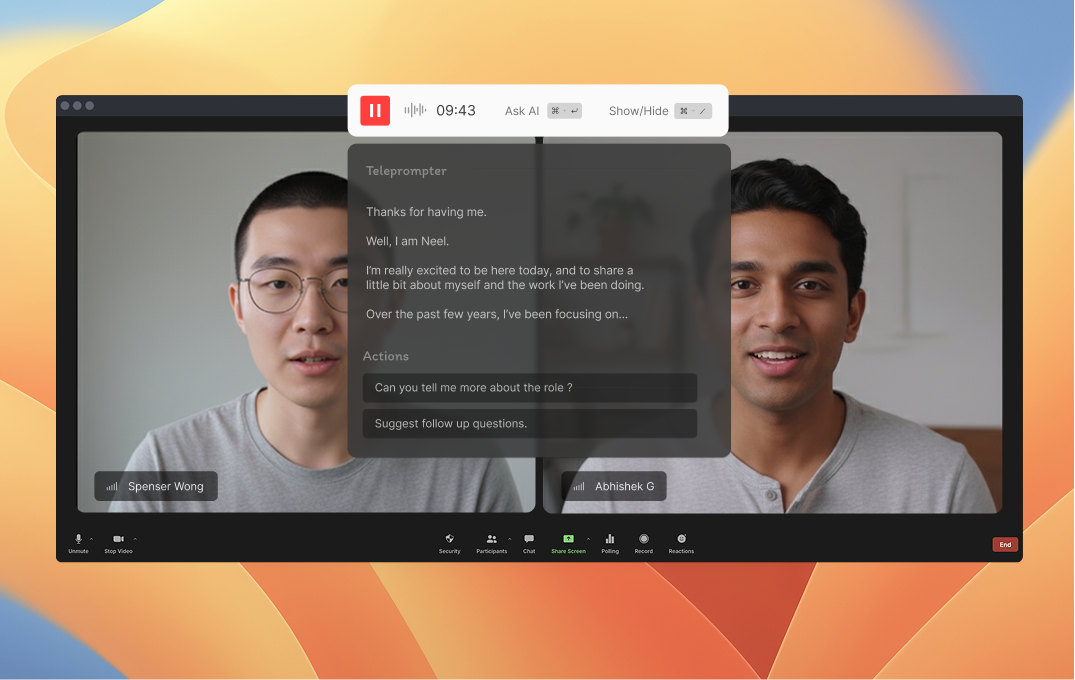The image size is (1075, 680).
Task: Start Record in the meeting toolbar
Action: [644, 544]
